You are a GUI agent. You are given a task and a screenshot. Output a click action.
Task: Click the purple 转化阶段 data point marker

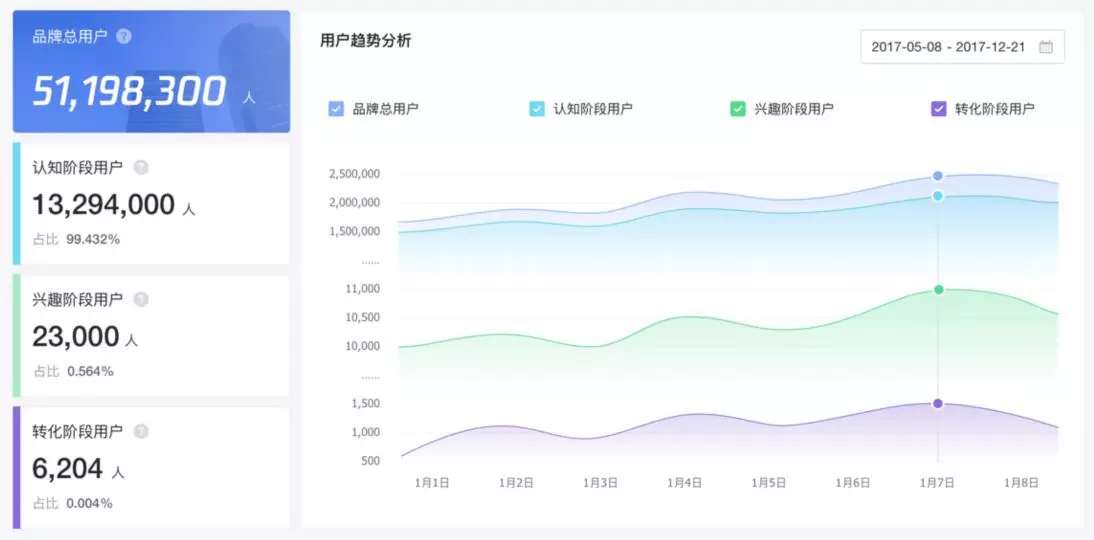coord(938,404)
